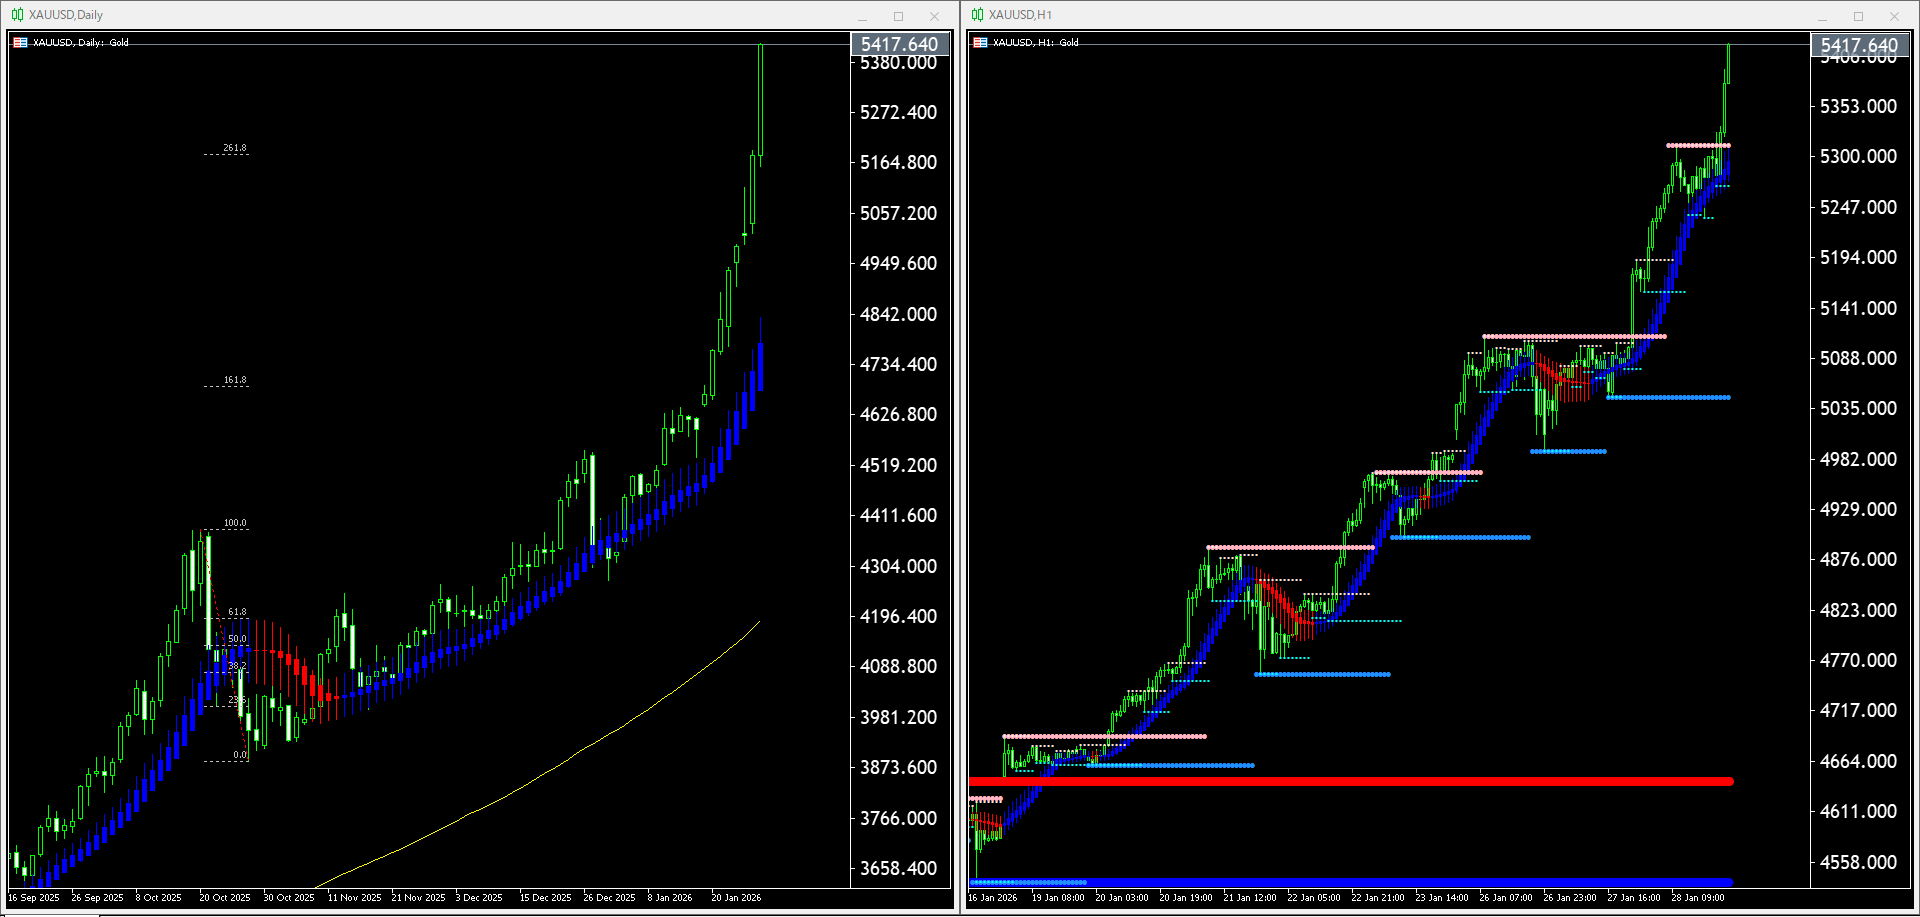This screenshot has height=917, width=1920.
Task: Click the 4770.000 price on H1 axis
Action: tap(1858, 661)
